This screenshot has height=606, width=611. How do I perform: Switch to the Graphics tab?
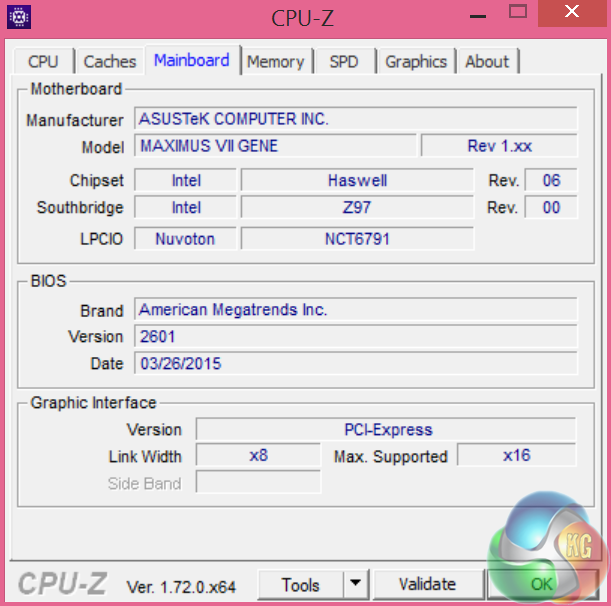click(416, 62)
